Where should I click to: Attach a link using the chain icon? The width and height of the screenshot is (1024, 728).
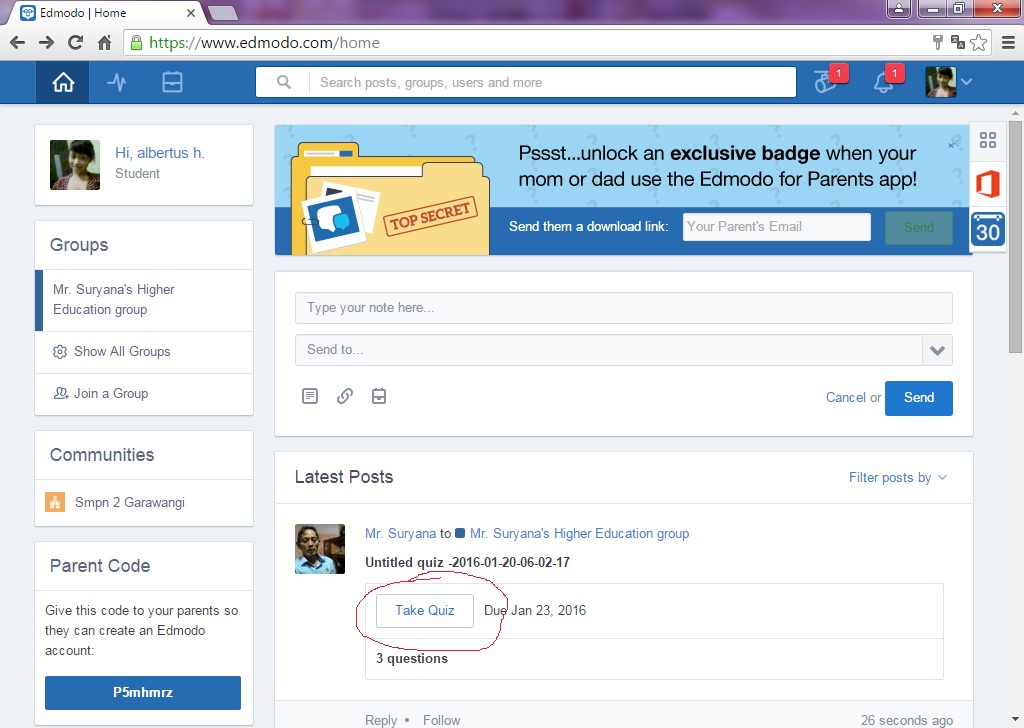(x=345, y=396)
